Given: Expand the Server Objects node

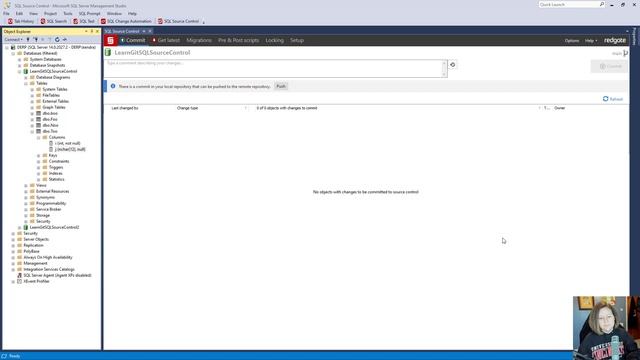Looking at the screenshot, I should 13,240.
